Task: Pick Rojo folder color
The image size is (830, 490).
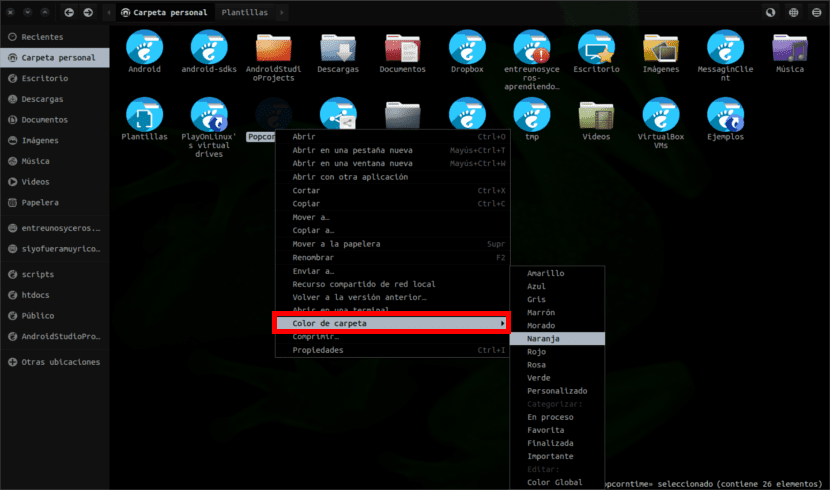Action: [557, 352]
